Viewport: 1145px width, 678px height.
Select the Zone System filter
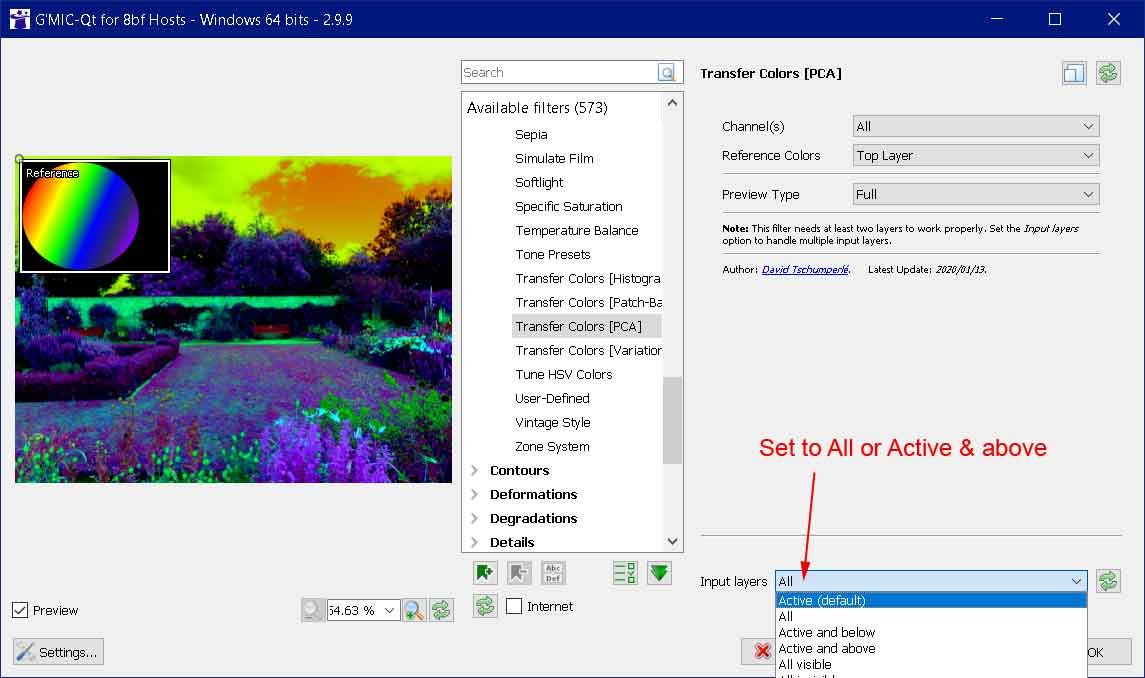552,446
